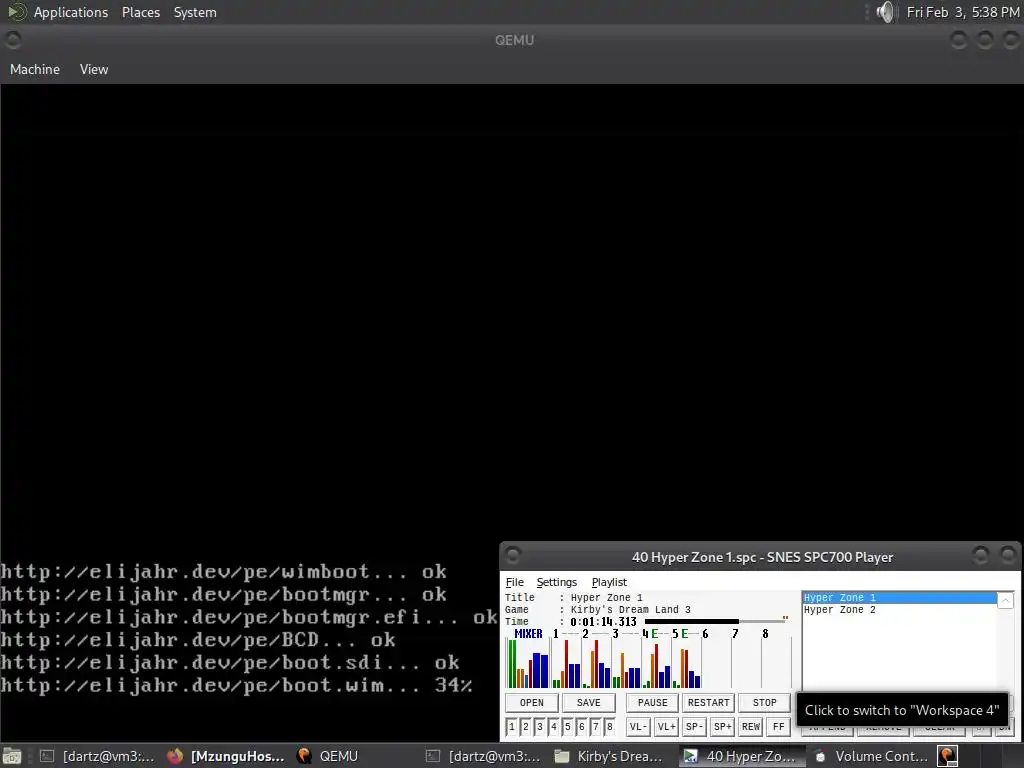The image size is (1024, 768).
Task: Click the MIXER level meter
Action: coord(528,663)
